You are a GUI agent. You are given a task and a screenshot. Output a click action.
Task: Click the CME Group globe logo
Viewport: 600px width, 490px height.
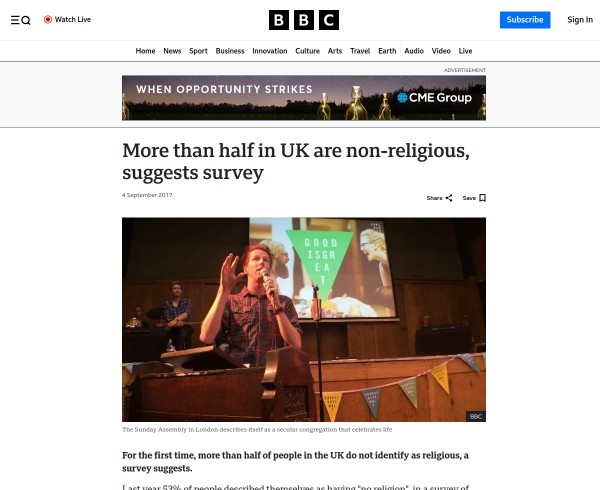pos(402,98)
